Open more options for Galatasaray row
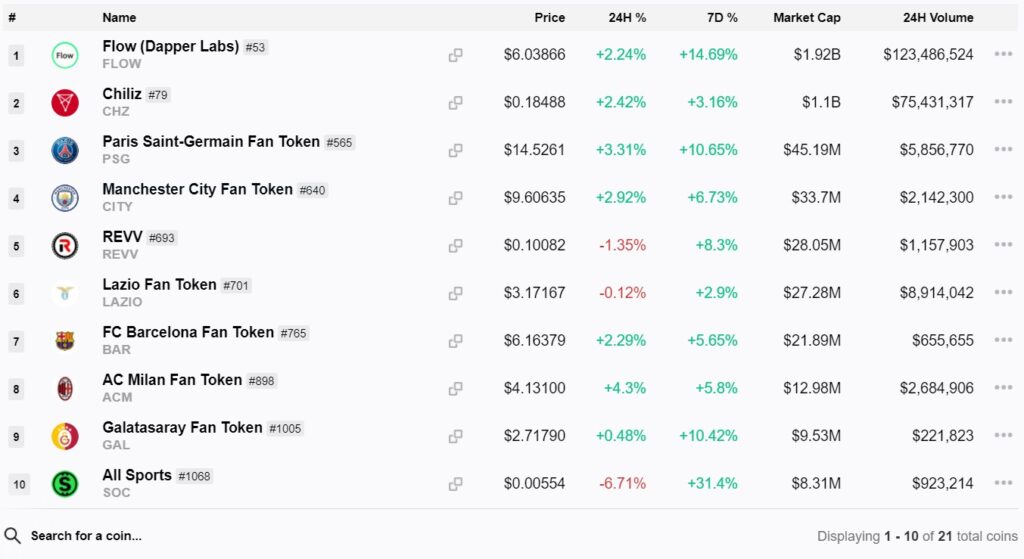This screenshot has height=559, width=1024. 1003,436
